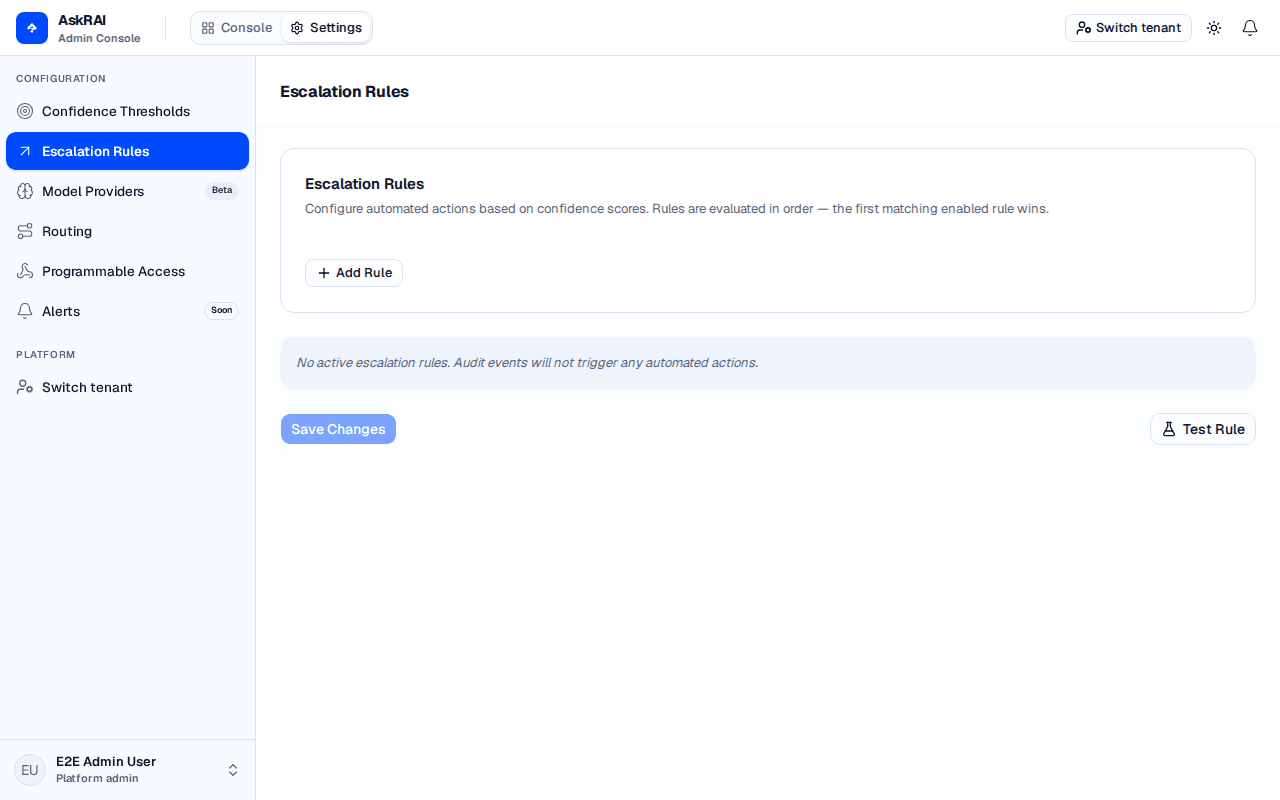Click the Switch tenant button in header
This screenshot has height=800, width=1280.
point(1128,28)
